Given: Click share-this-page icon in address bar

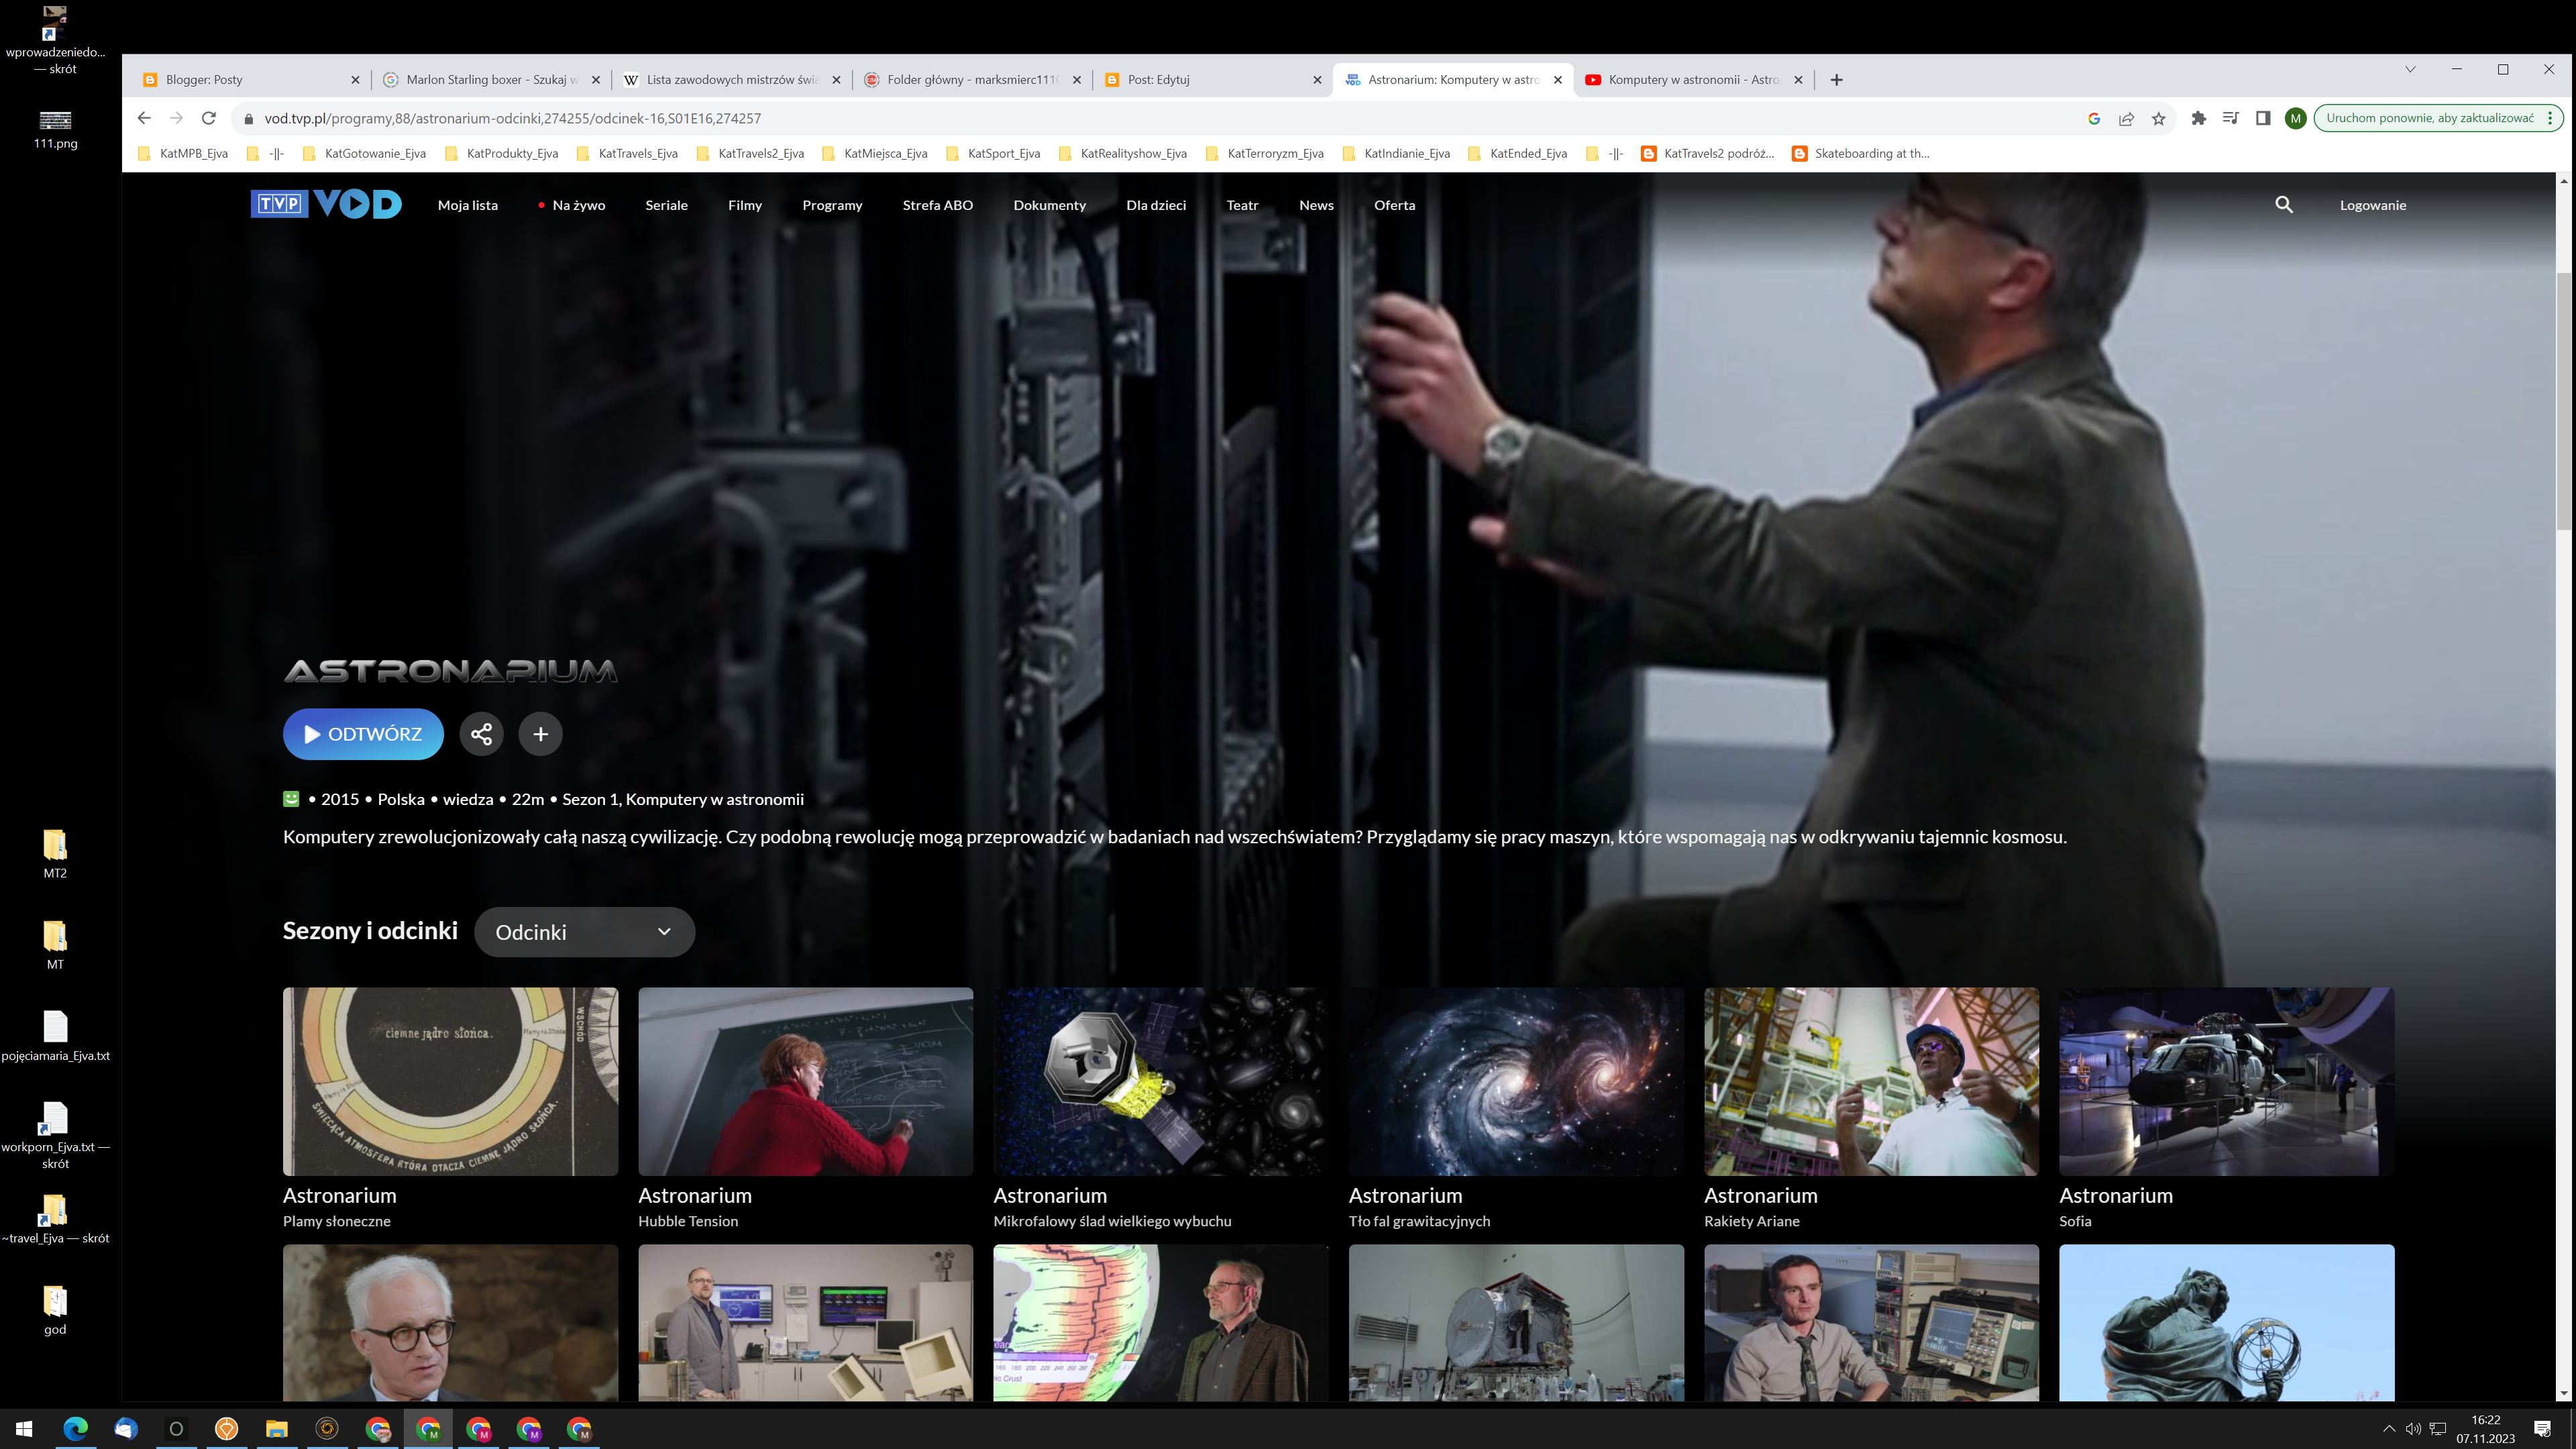Looking at the screenshot, I should (2126, 118).
